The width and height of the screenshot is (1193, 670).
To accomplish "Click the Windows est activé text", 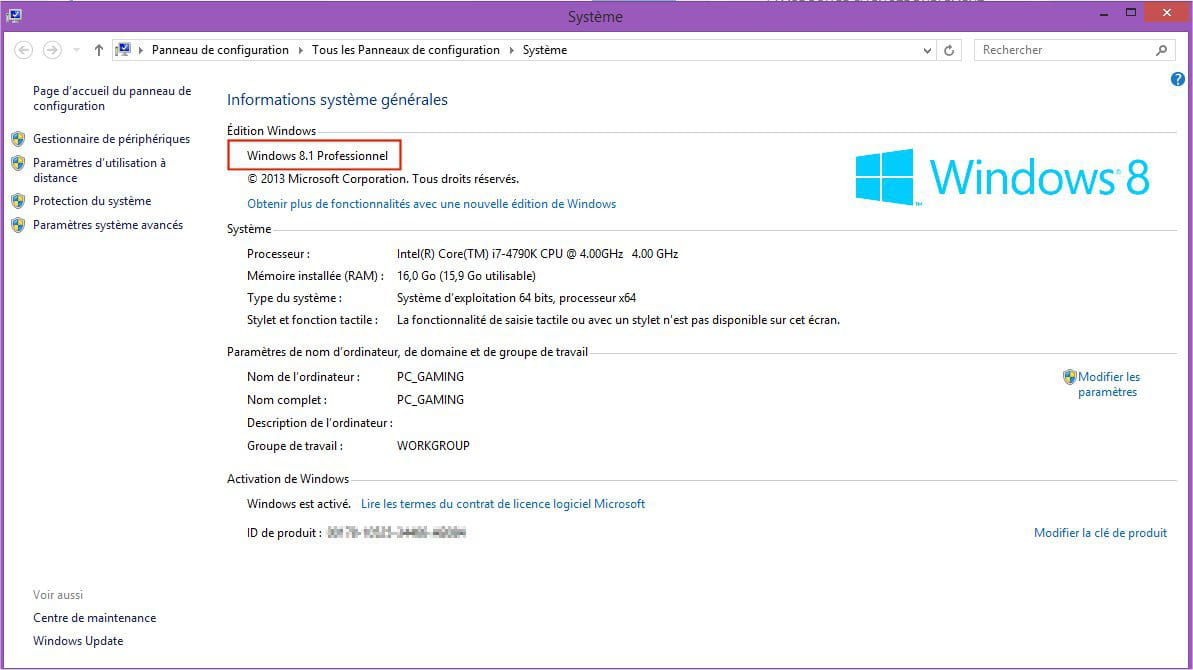I will click(299, 503).
